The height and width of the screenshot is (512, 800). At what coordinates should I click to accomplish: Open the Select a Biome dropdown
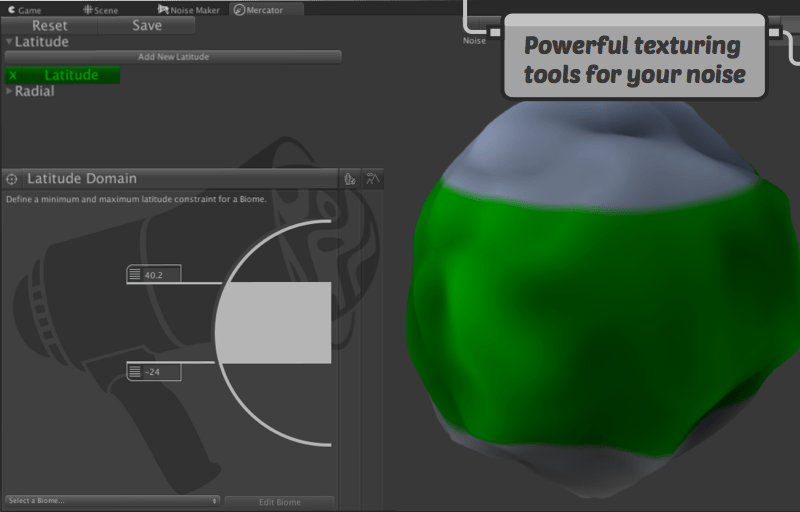click(112, 500)
